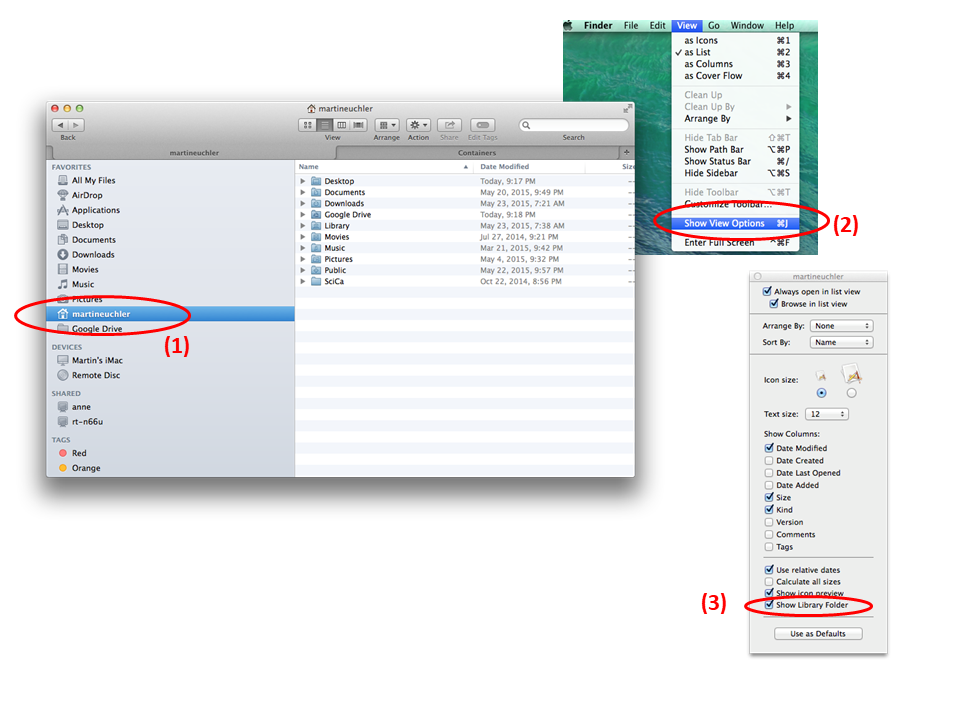The image size is (960, 720).
Task: Switch to icon view in Finder toolbar
Action: (x=308, y=125)
